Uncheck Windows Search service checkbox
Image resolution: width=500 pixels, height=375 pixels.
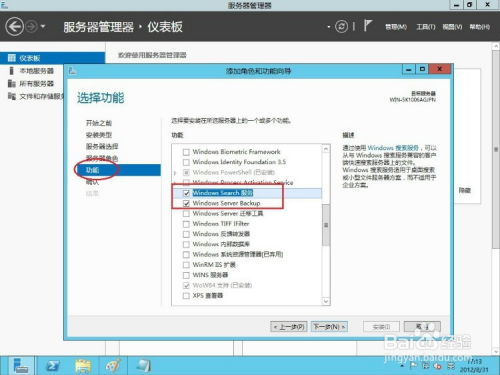(x=186, y=193)
